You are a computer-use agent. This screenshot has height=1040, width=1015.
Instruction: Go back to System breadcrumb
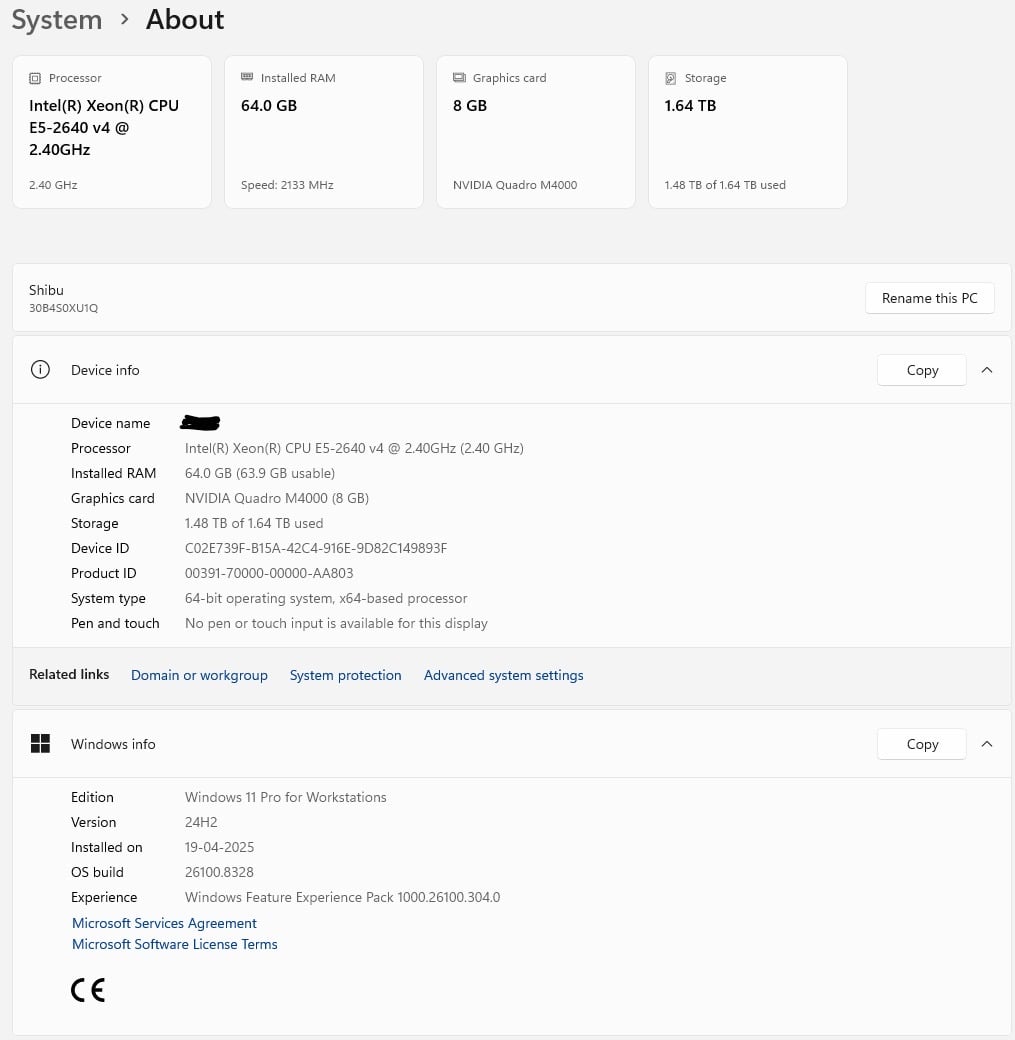point(57,19)
